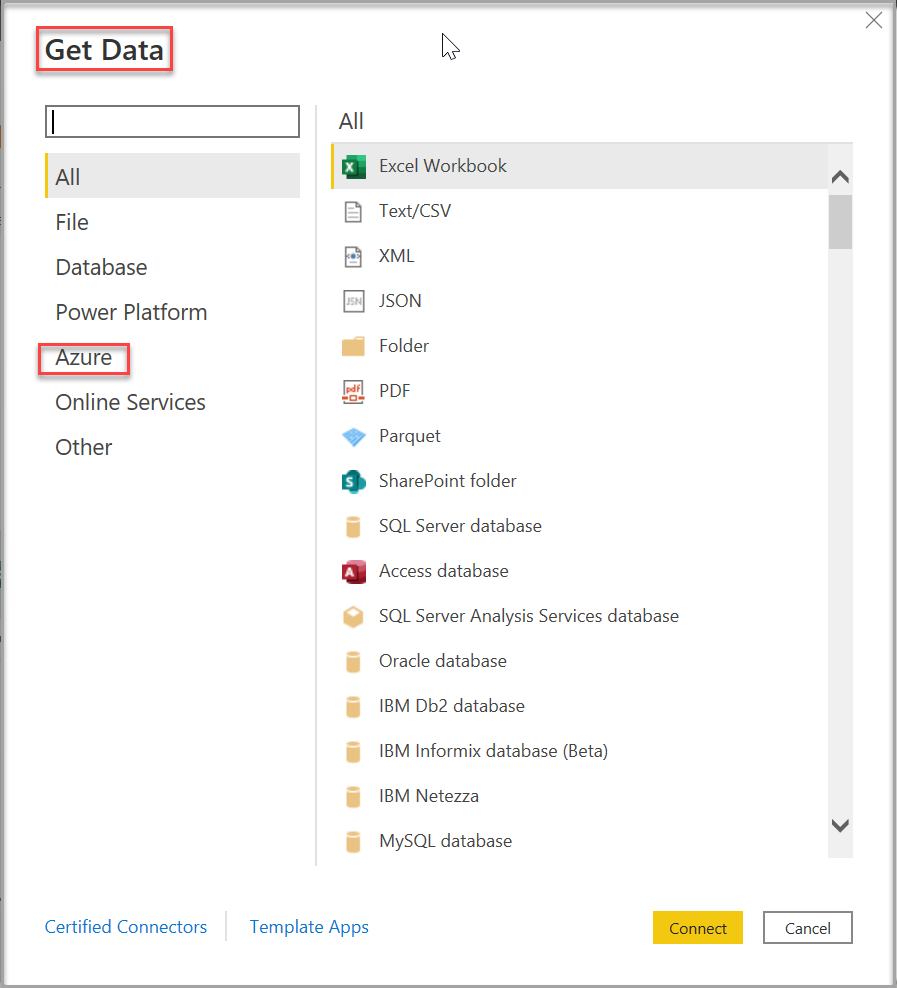Click the SQL Server database icon
The height and width of the screenshot is (988, 897).
point(353,527)
